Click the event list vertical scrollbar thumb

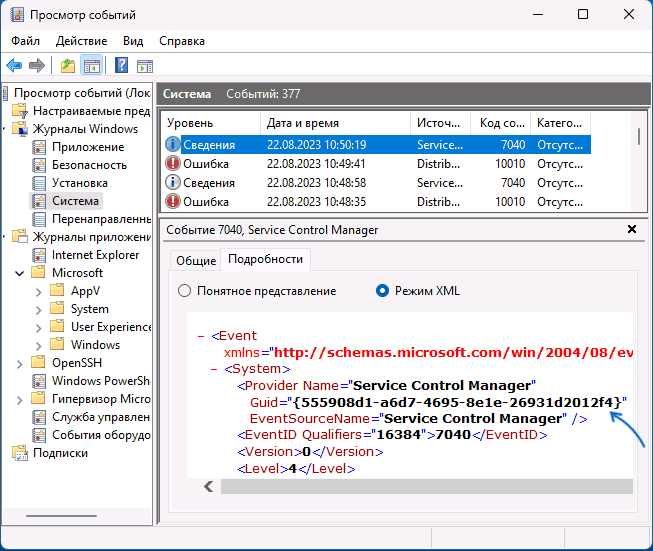point(639,137)
